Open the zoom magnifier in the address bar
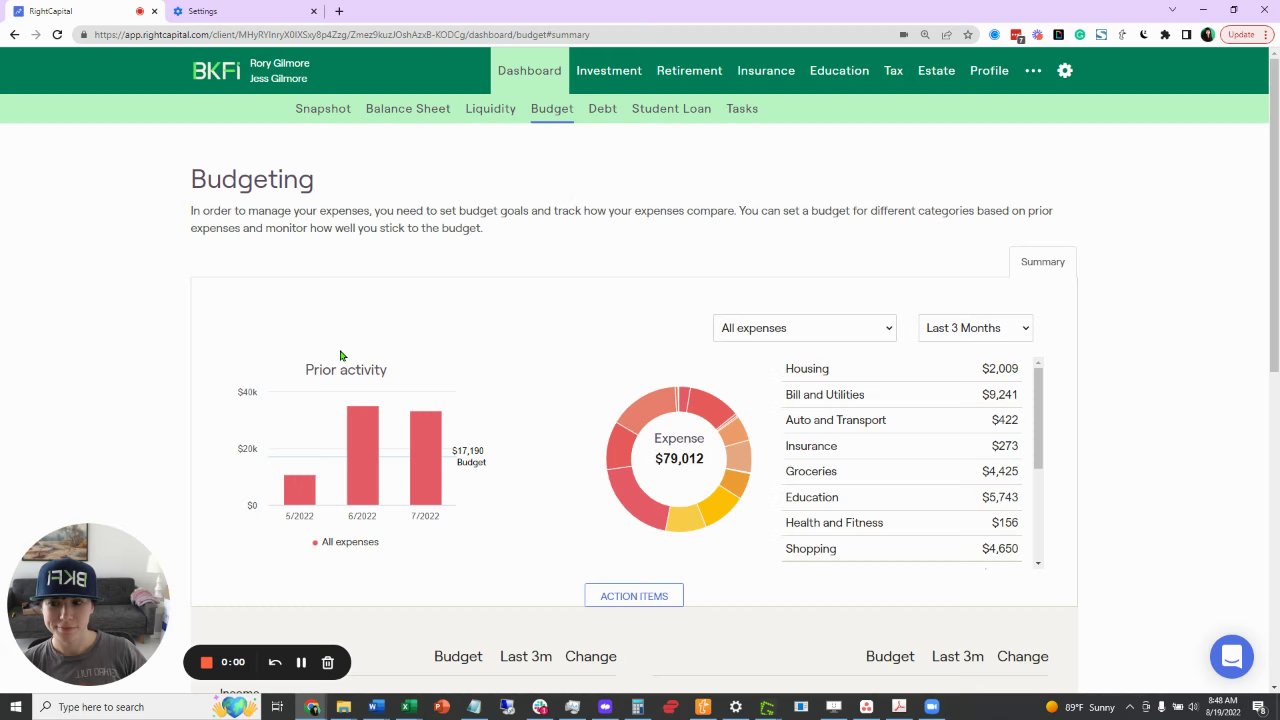 (x=925, y=34)
